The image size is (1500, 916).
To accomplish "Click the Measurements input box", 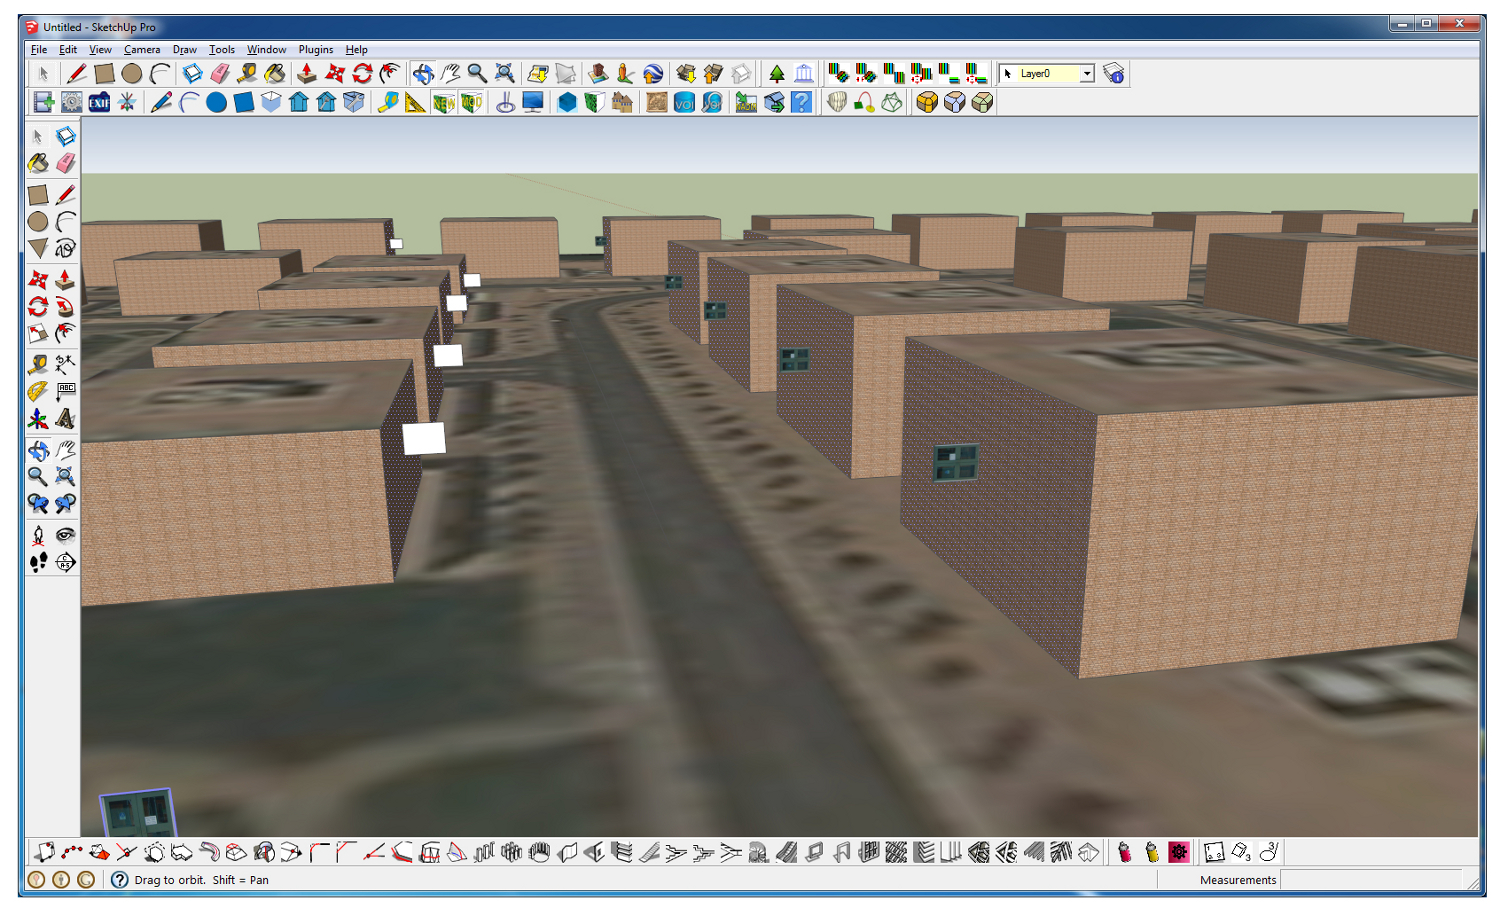I will point(1371,880).
